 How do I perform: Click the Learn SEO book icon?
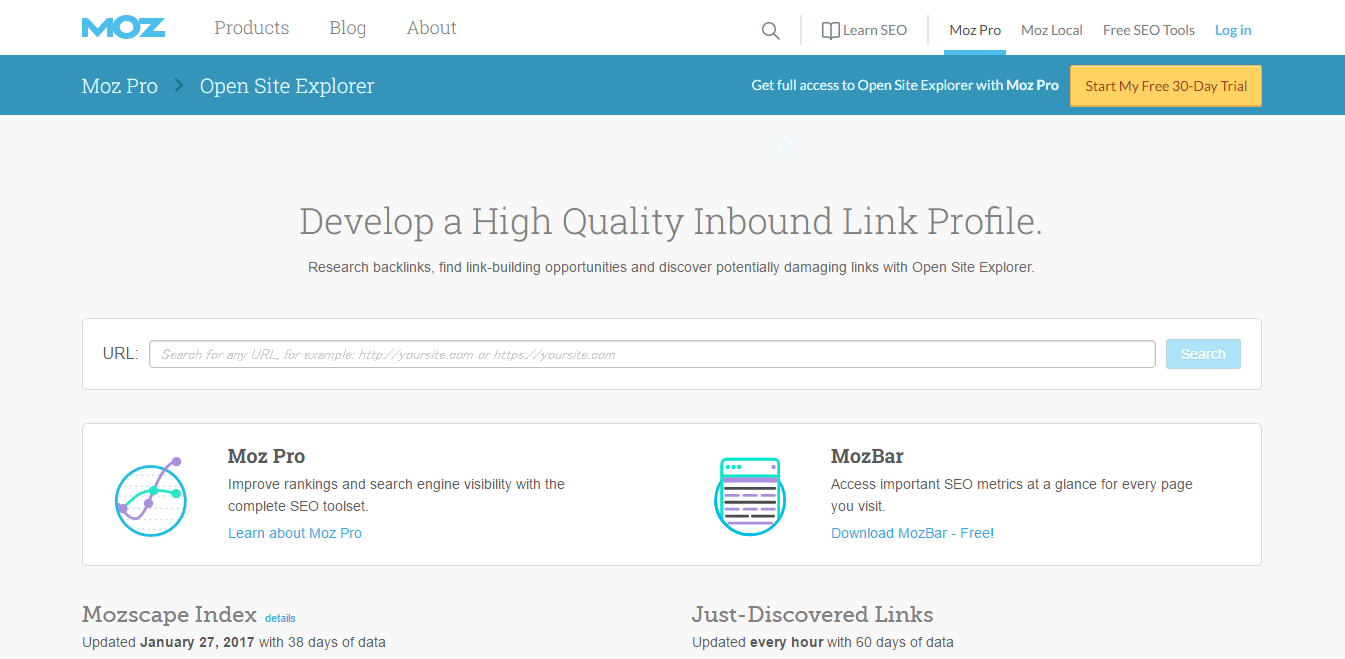(830, 31)
